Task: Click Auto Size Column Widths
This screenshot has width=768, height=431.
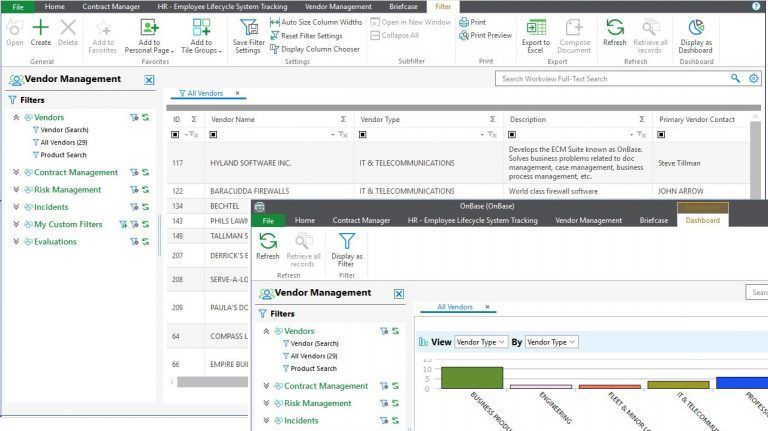Action: [x=316, y=22]
